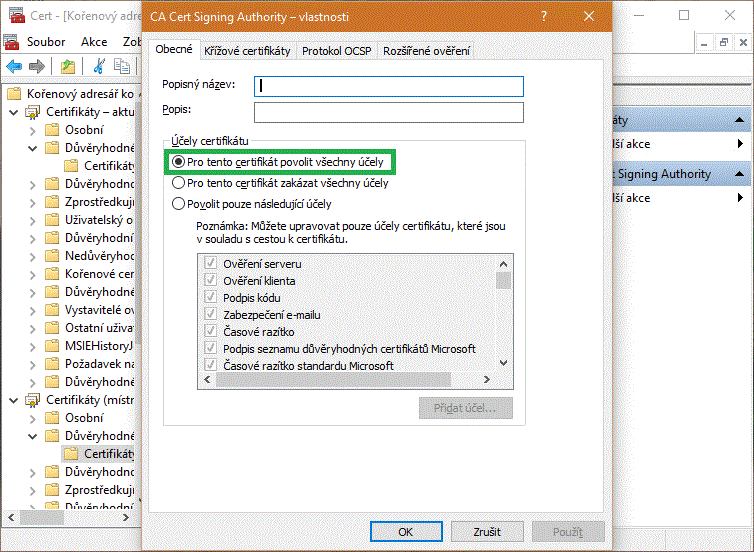Click the Copy toolbar icon

122,66
